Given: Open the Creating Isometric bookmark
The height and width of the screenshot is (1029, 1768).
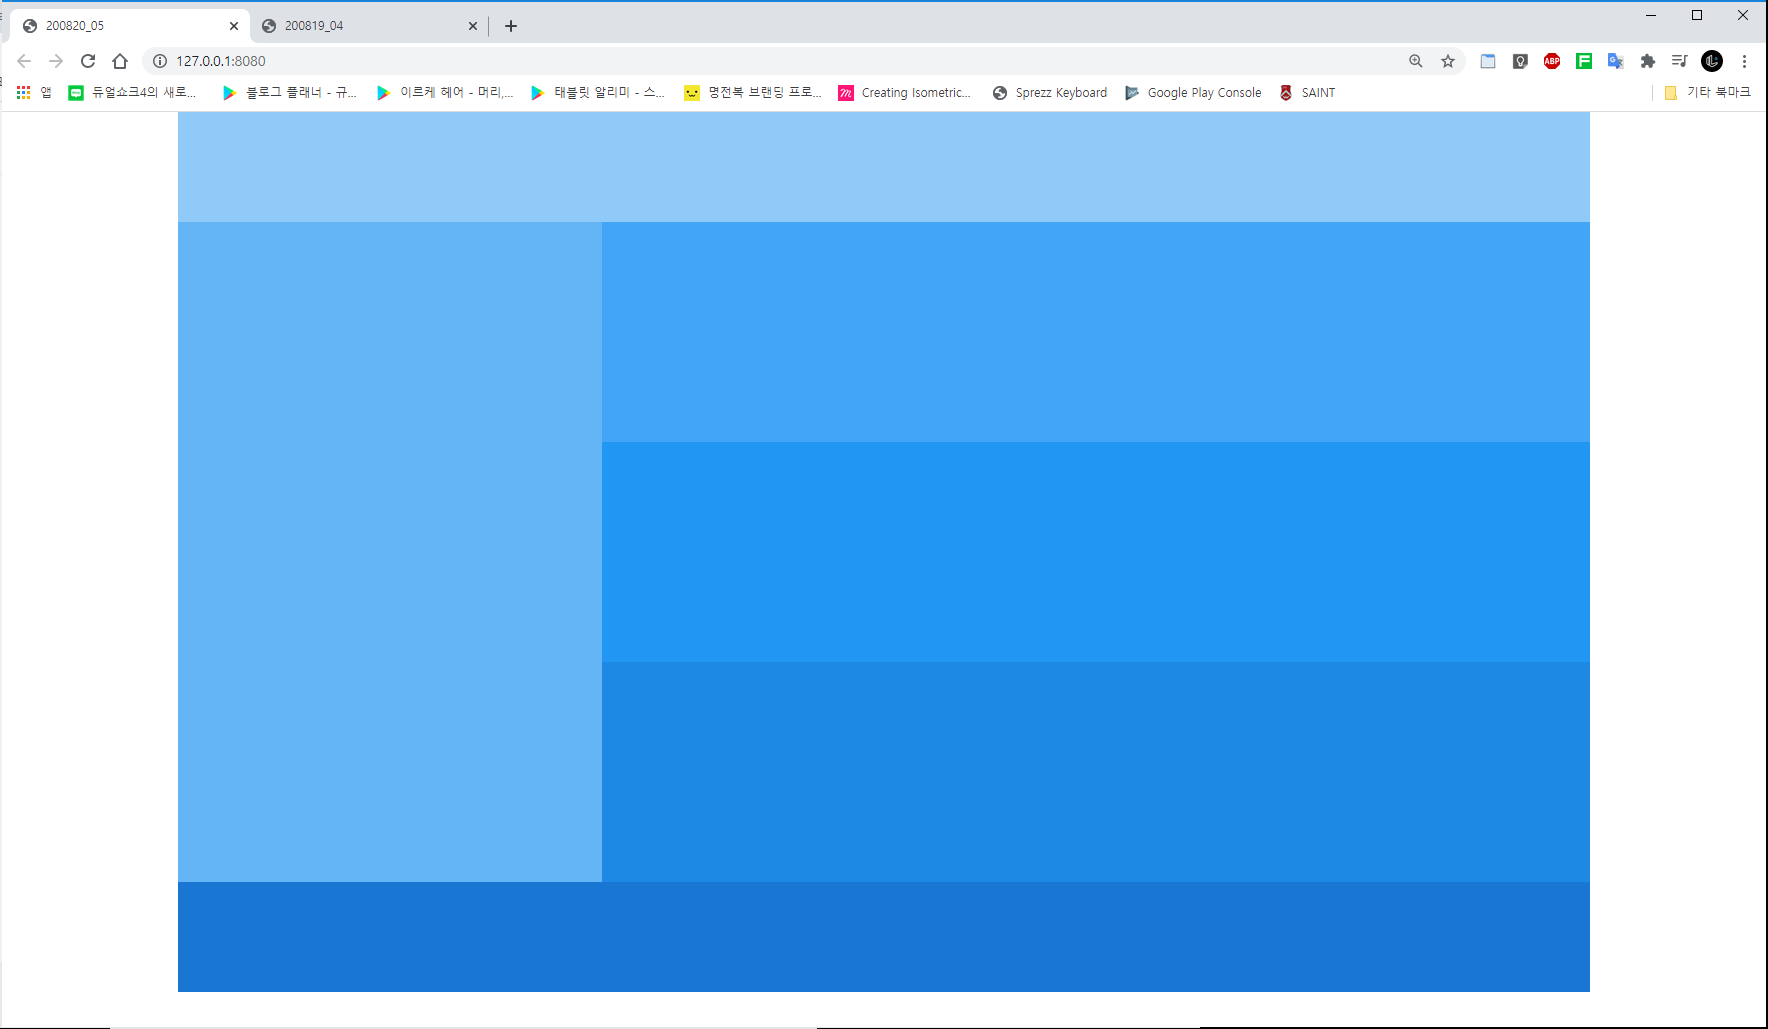Looking at the screenshot, I should pyautogui.click(x=905, y=93).
